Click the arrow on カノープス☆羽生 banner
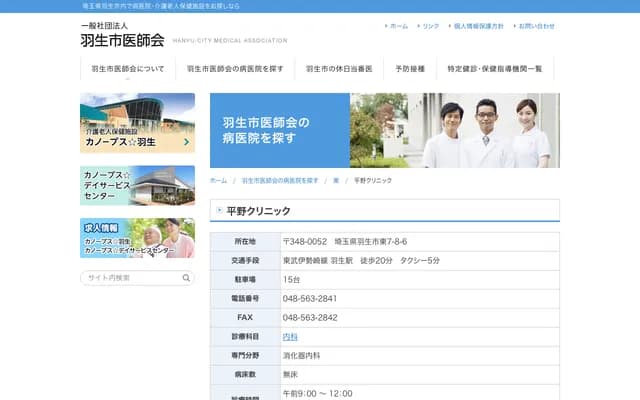Viewport: 640px width, 400px height. click(x=186, y=143)
